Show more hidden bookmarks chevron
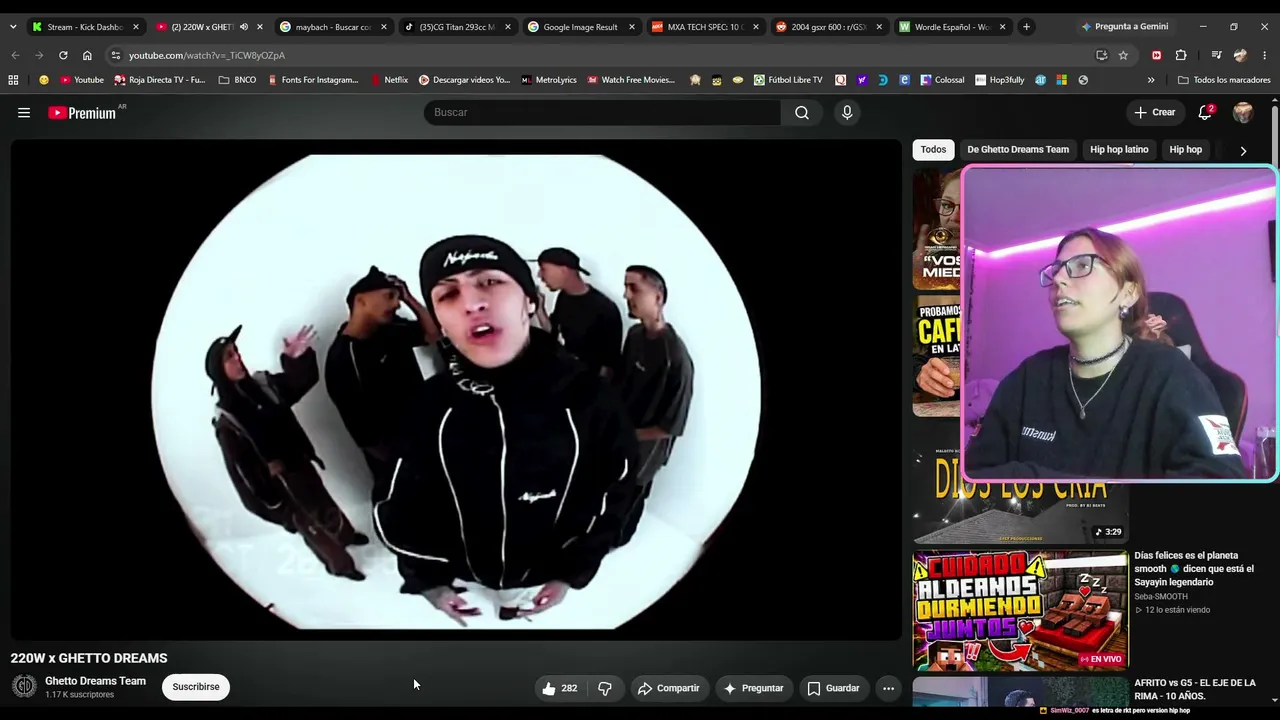This screenshot has height=720, width=1280. (1151, 80)
